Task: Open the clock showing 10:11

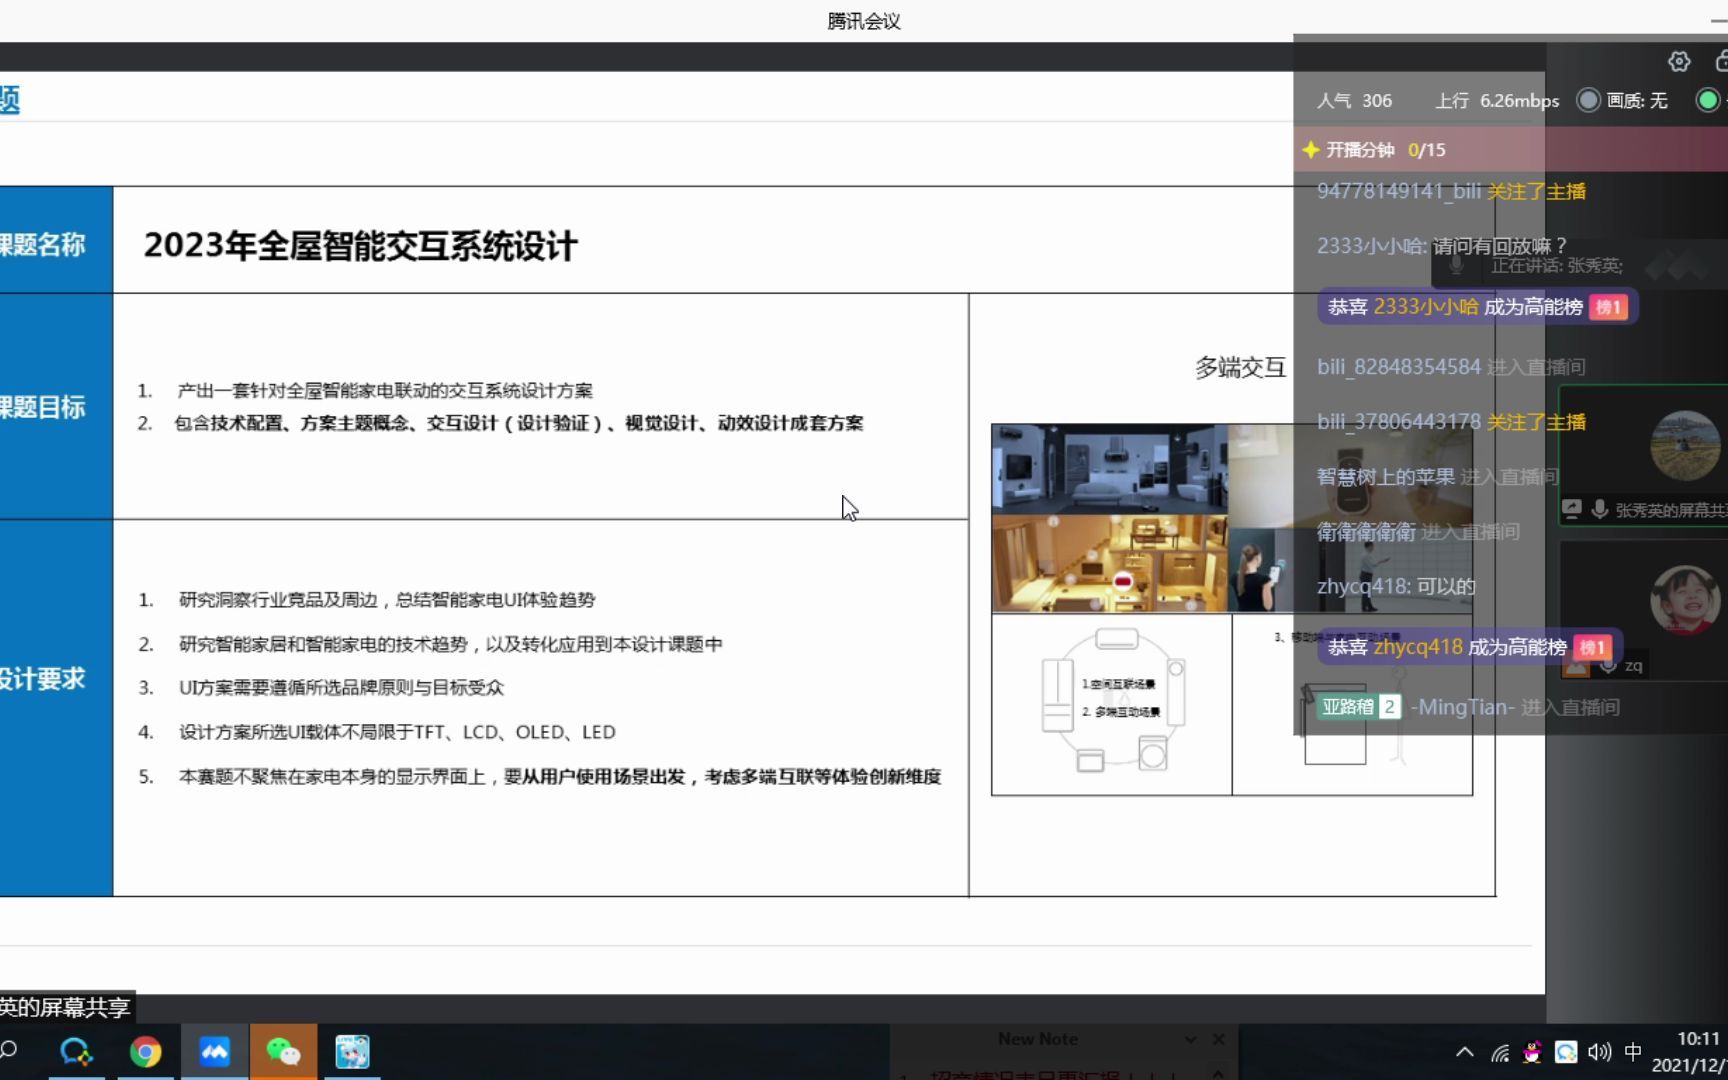Action: (1698, 1039)
